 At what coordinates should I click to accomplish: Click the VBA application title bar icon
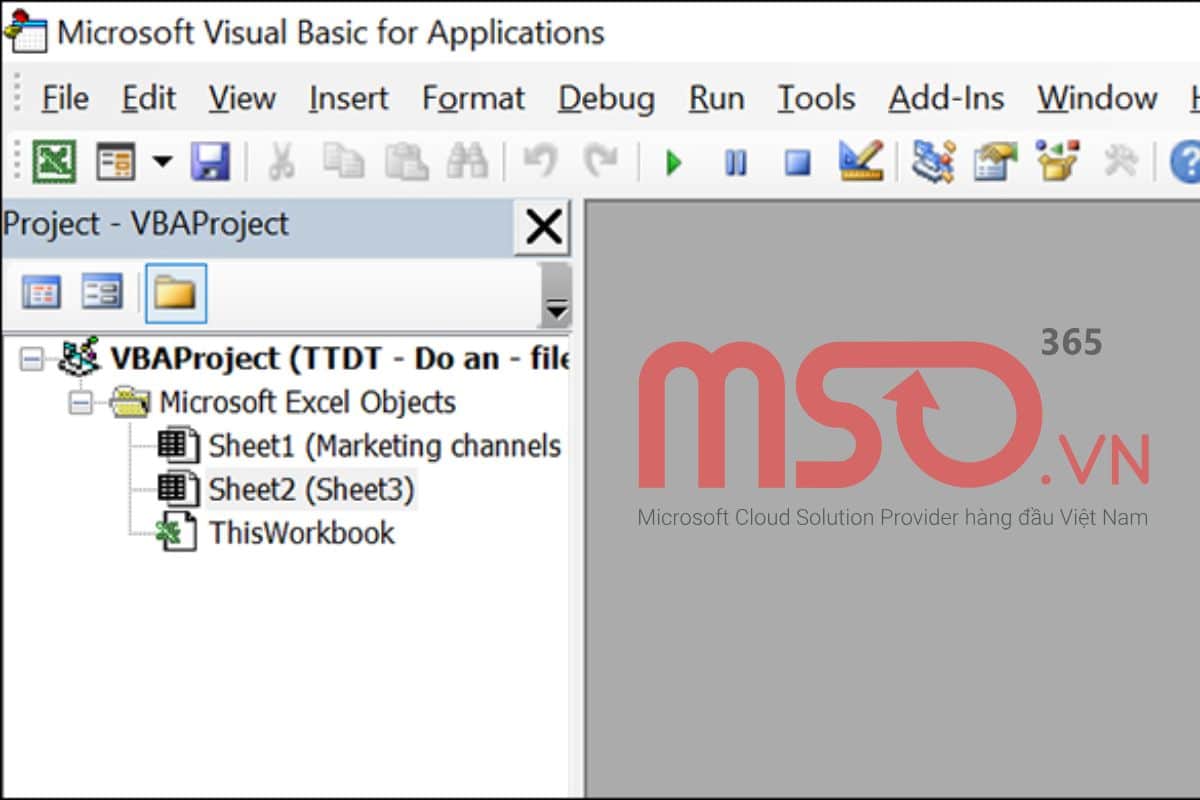25,31
